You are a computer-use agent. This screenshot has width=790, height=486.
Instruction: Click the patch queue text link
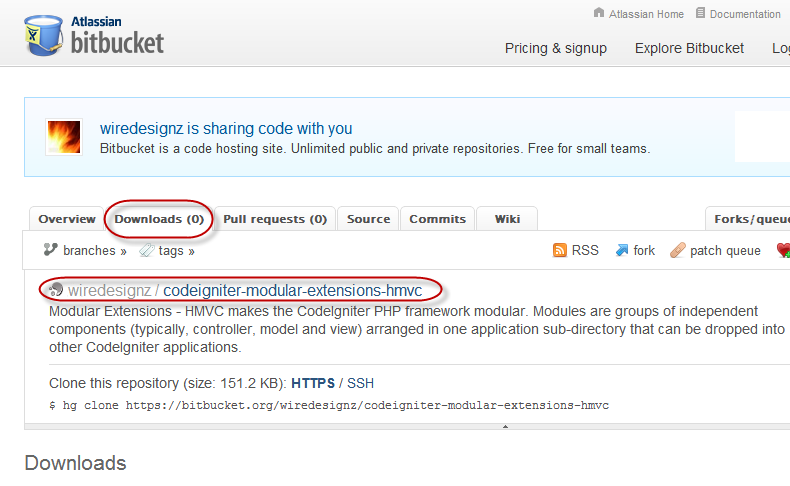pos(725,251)
